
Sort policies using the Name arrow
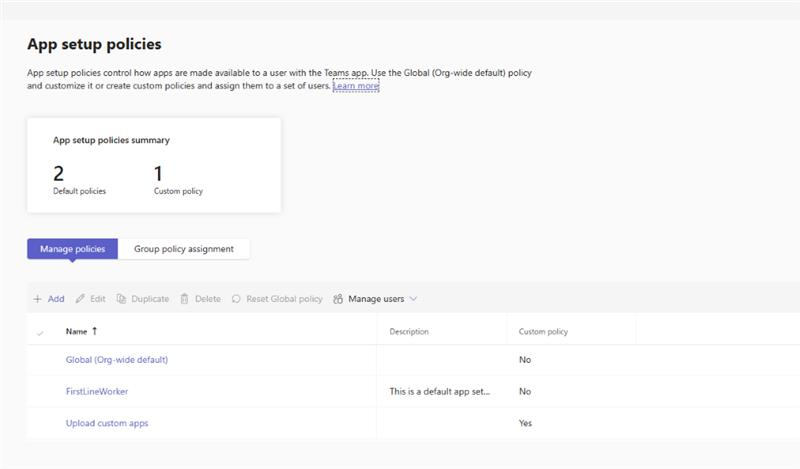click(95, 331)
